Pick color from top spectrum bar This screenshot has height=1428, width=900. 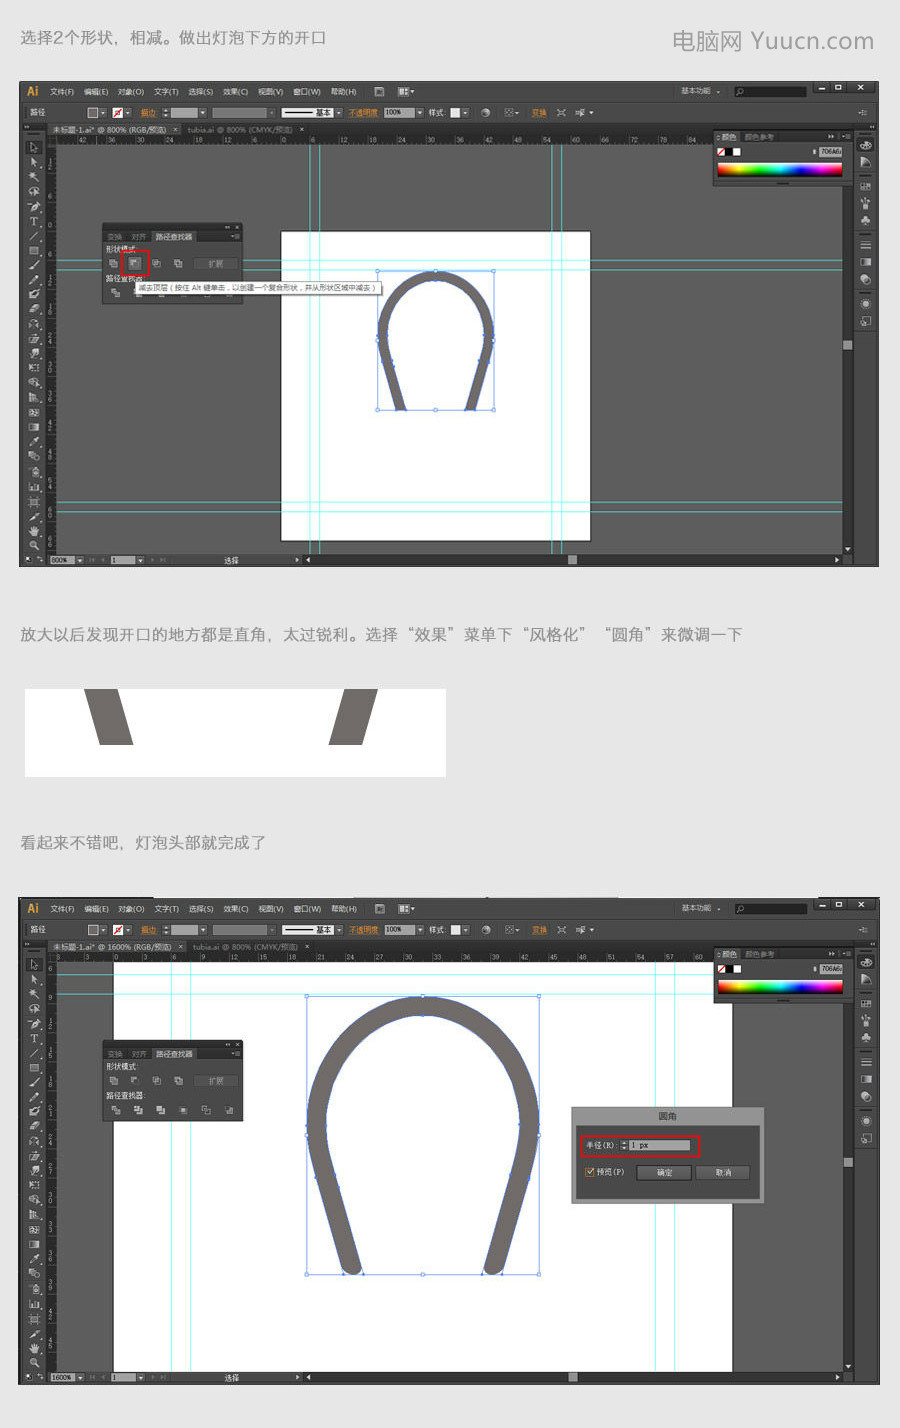point(780,170)
